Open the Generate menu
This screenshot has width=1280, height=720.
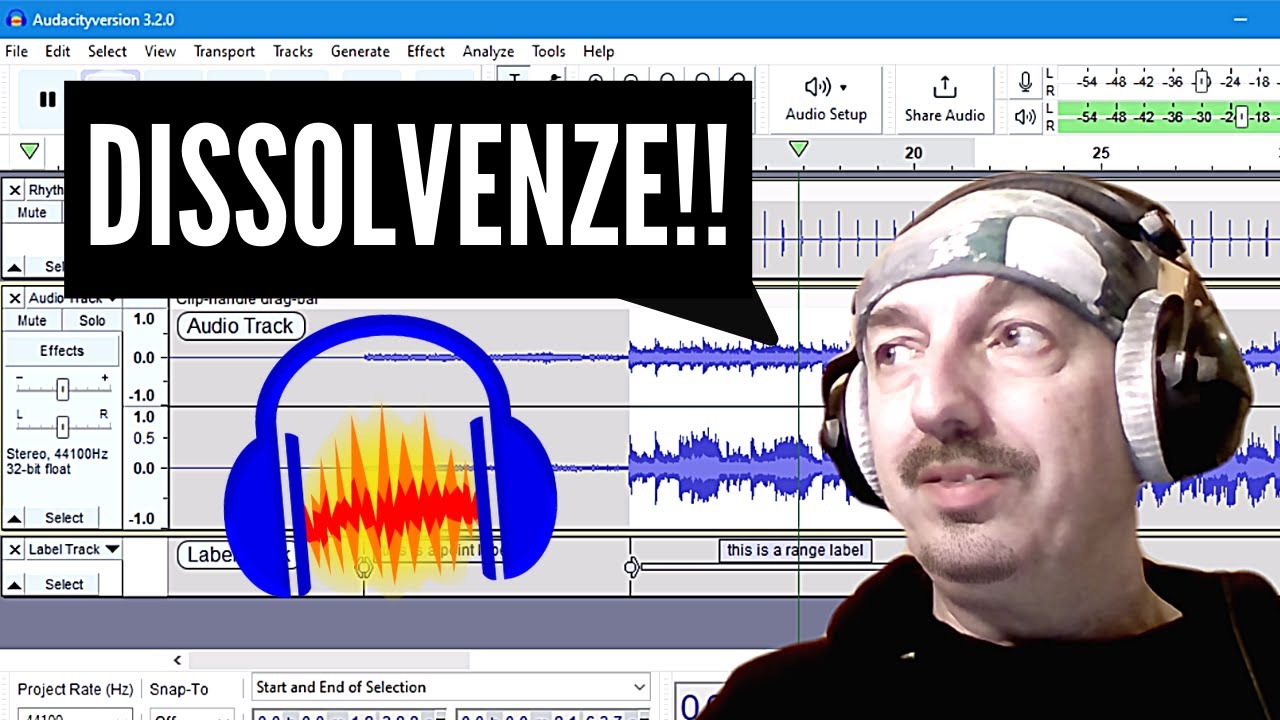point(360,51)
